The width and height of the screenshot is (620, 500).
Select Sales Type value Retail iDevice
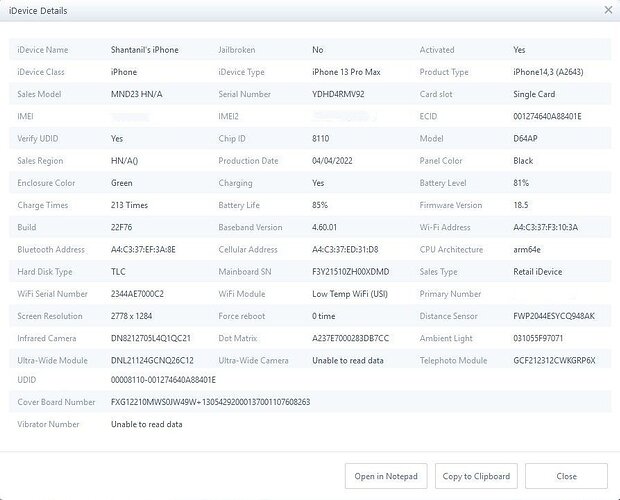[538, 272]
